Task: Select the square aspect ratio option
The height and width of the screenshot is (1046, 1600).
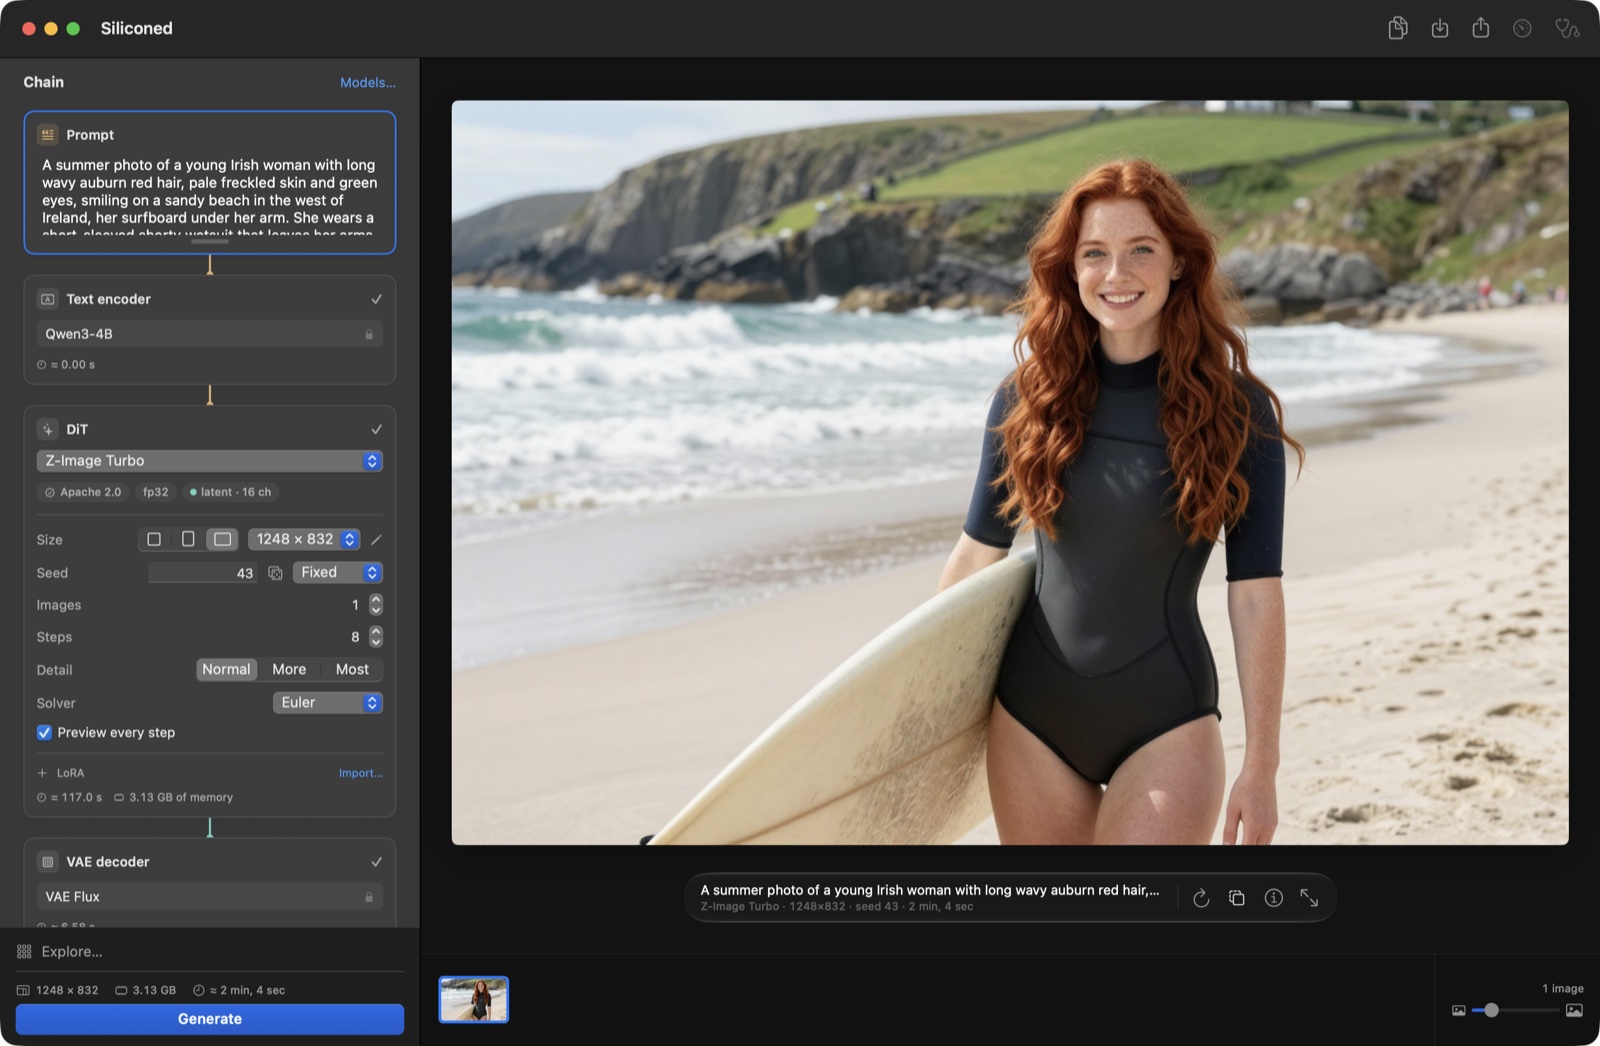Action: click(x=154, y=539)
